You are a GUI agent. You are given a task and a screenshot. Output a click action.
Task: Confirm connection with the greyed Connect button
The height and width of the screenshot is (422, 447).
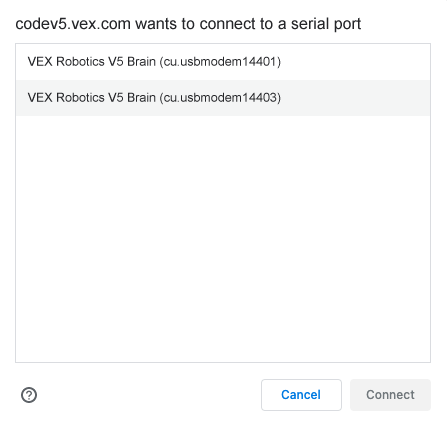pyautogui.click(x=390, y=395)
